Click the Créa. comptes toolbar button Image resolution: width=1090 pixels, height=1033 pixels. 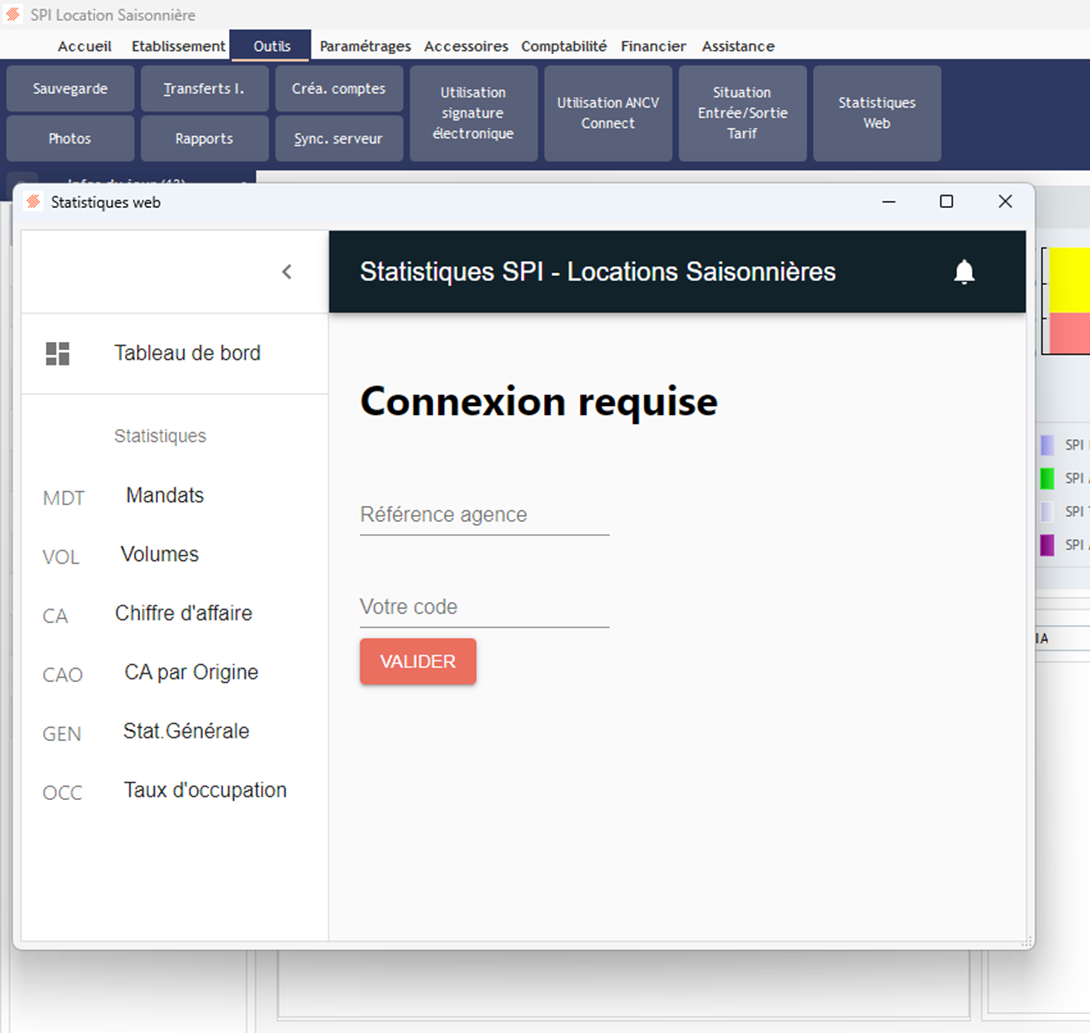(x=339, y=89)
